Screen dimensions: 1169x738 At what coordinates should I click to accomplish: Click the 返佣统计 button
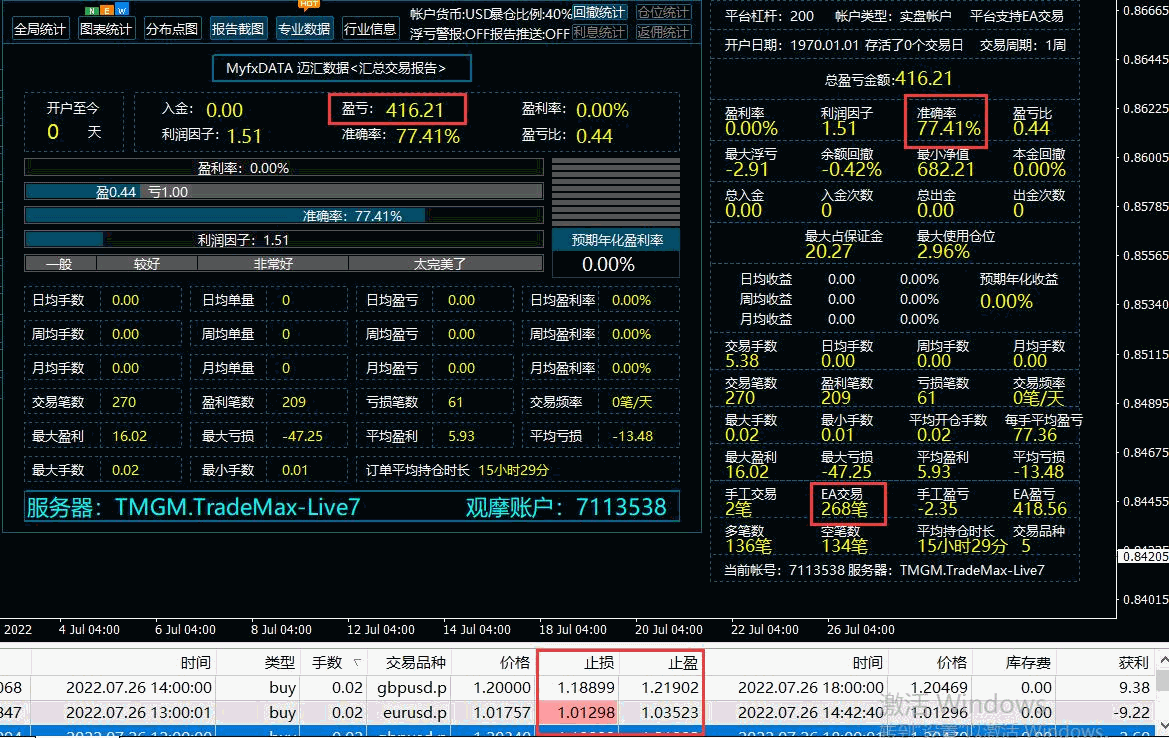click(664, 33)
